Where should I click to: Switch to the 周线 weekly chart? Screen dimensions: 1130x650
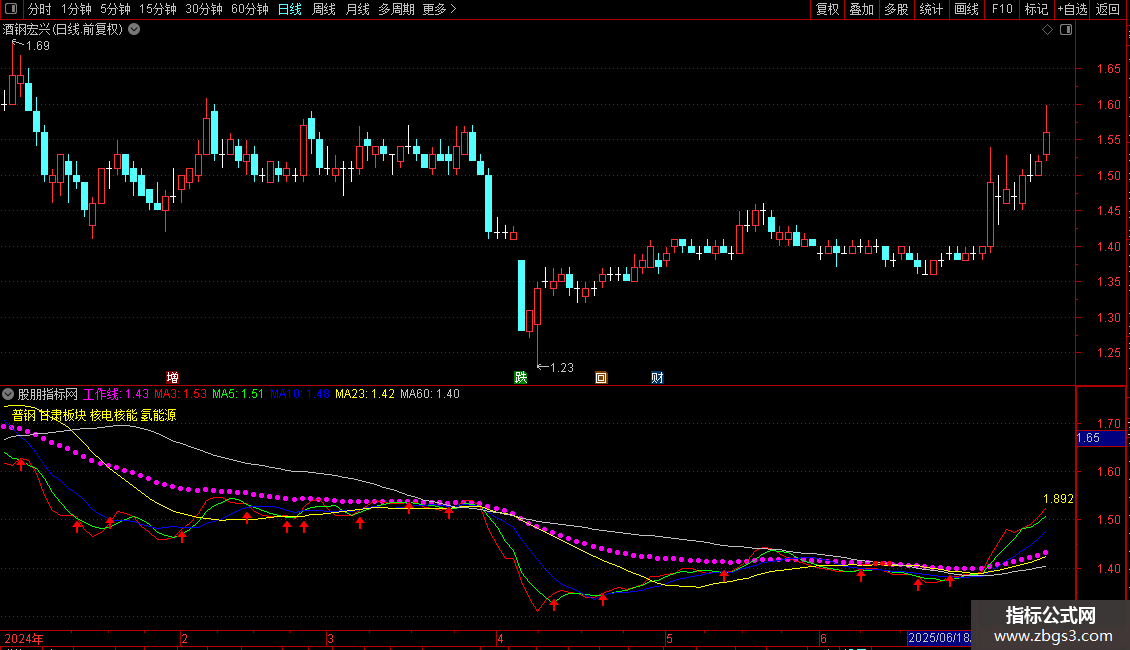pyautogui.click(x=324, y=9)
